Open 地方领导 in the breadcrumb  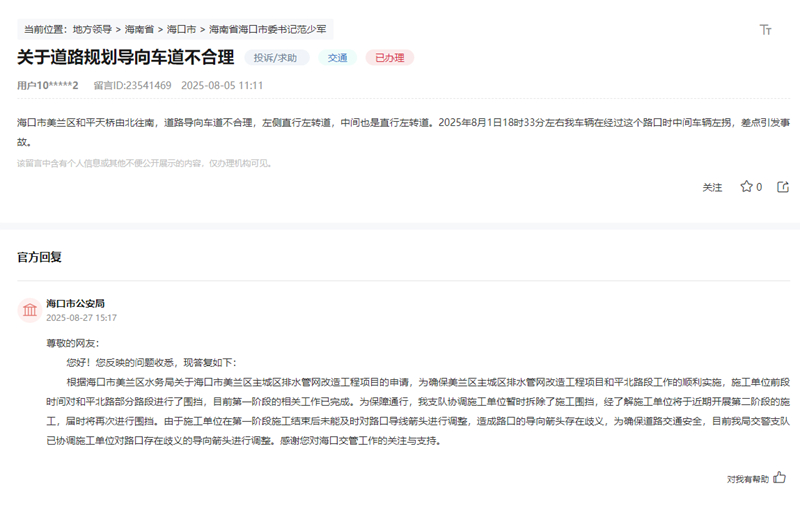[x=93, y=30]
